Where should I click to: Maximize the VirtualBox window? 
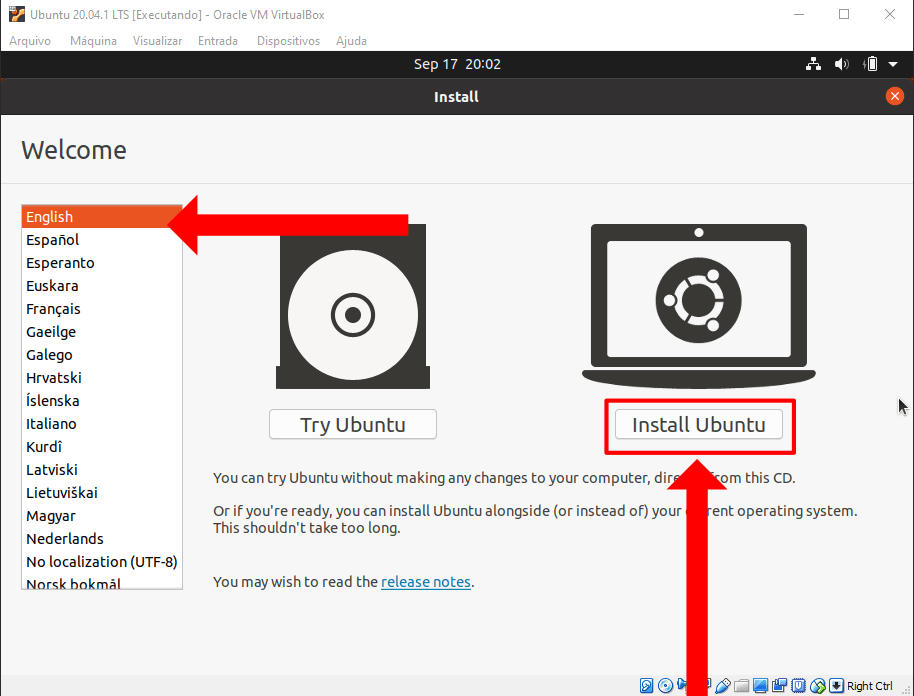tap(843, 15)
